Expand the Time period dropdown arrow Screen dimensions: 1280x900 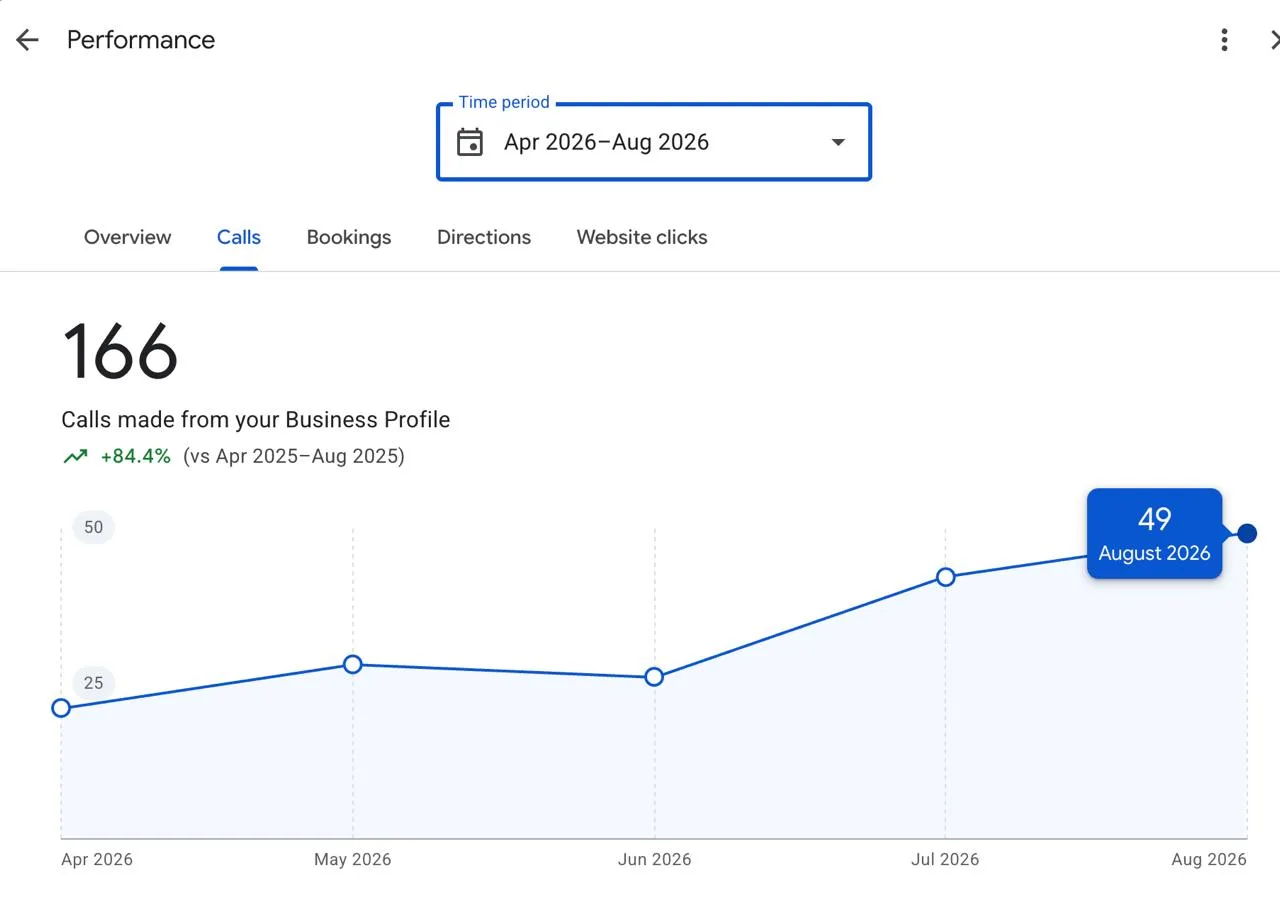(838, 142)
